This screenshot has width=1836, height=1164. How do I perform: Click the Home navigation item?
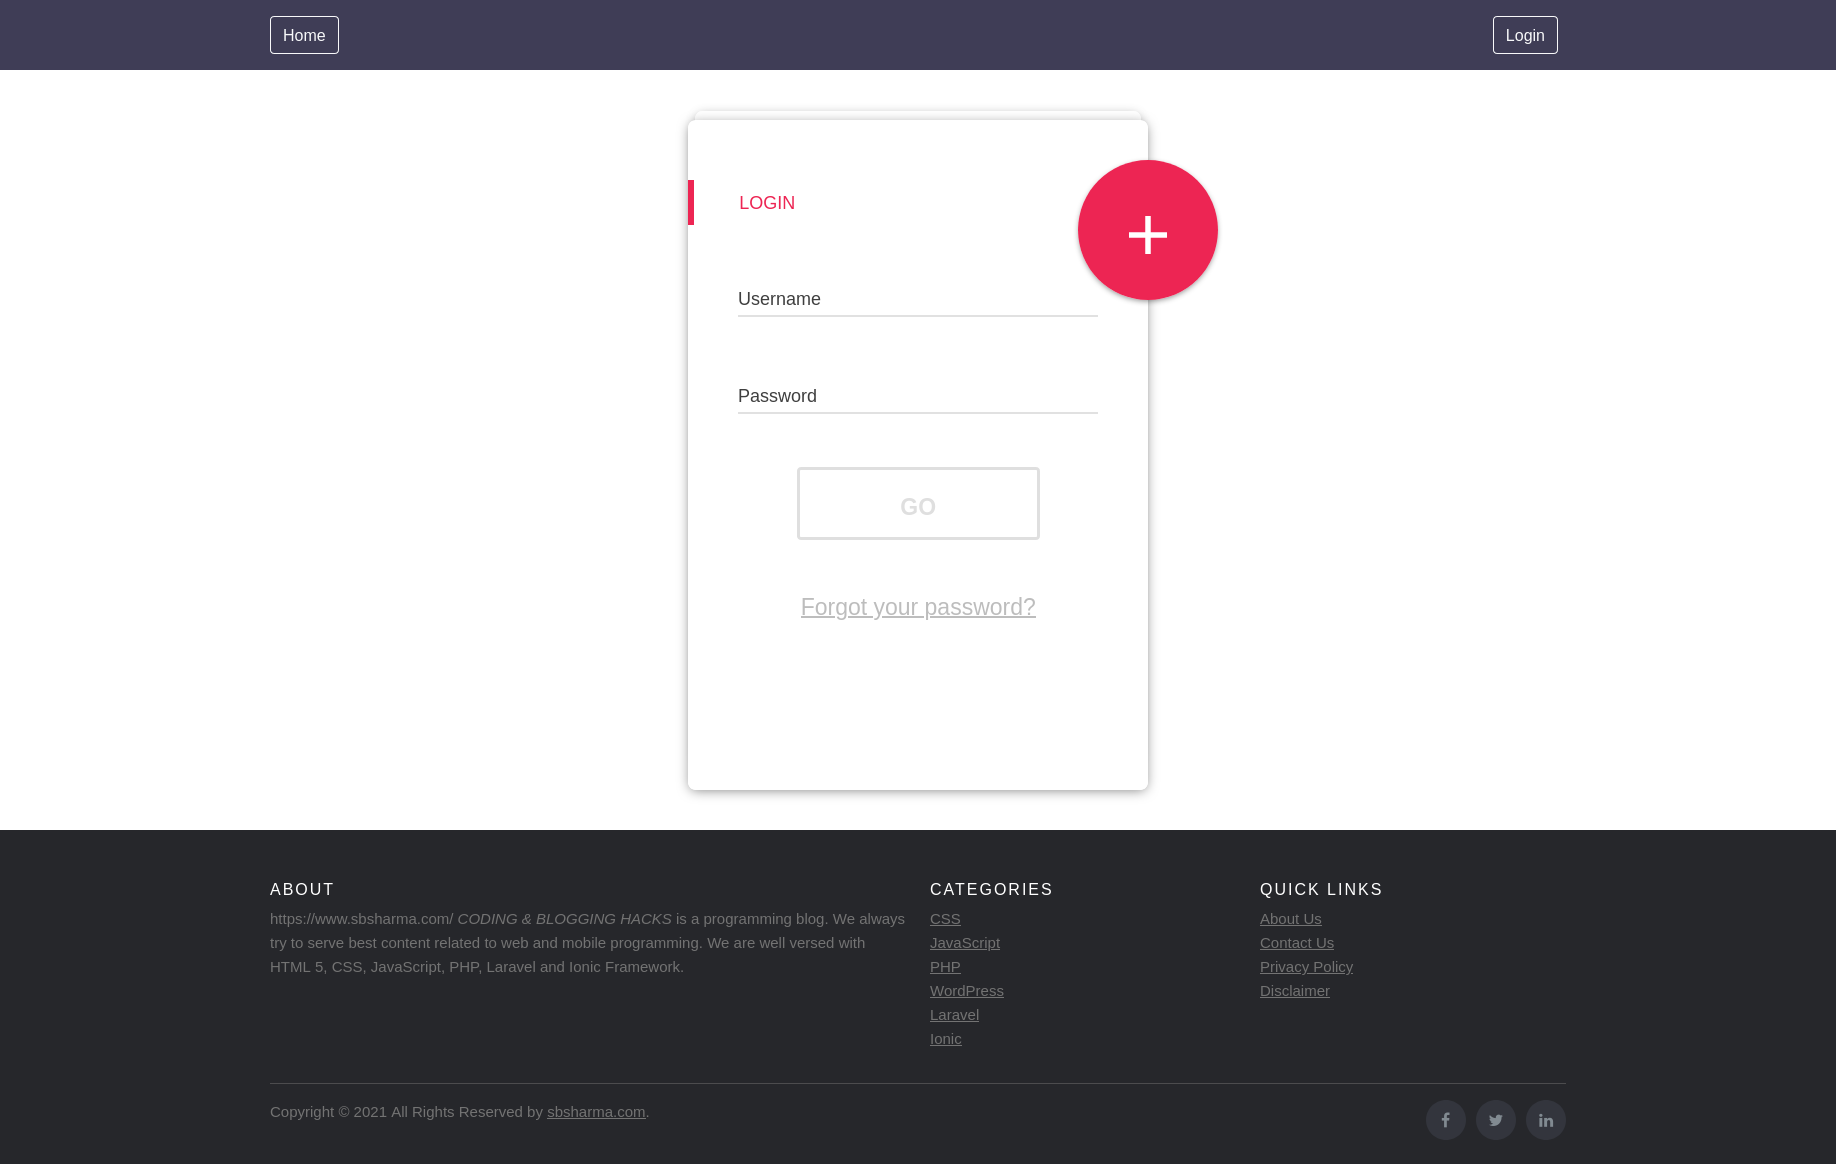[x=303, y=35]
